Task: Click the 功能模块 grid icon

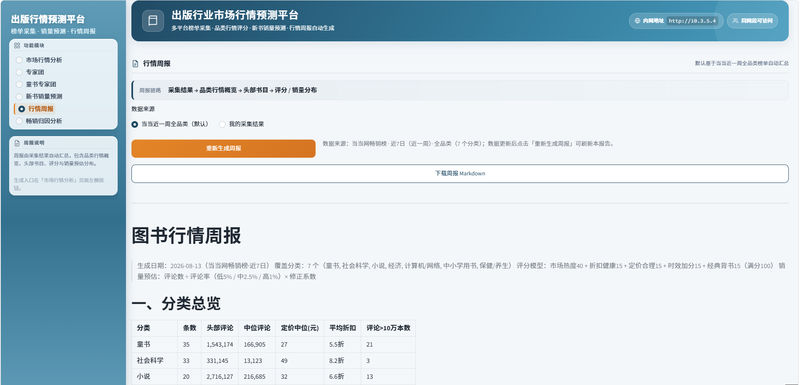Action: point(17,45)
